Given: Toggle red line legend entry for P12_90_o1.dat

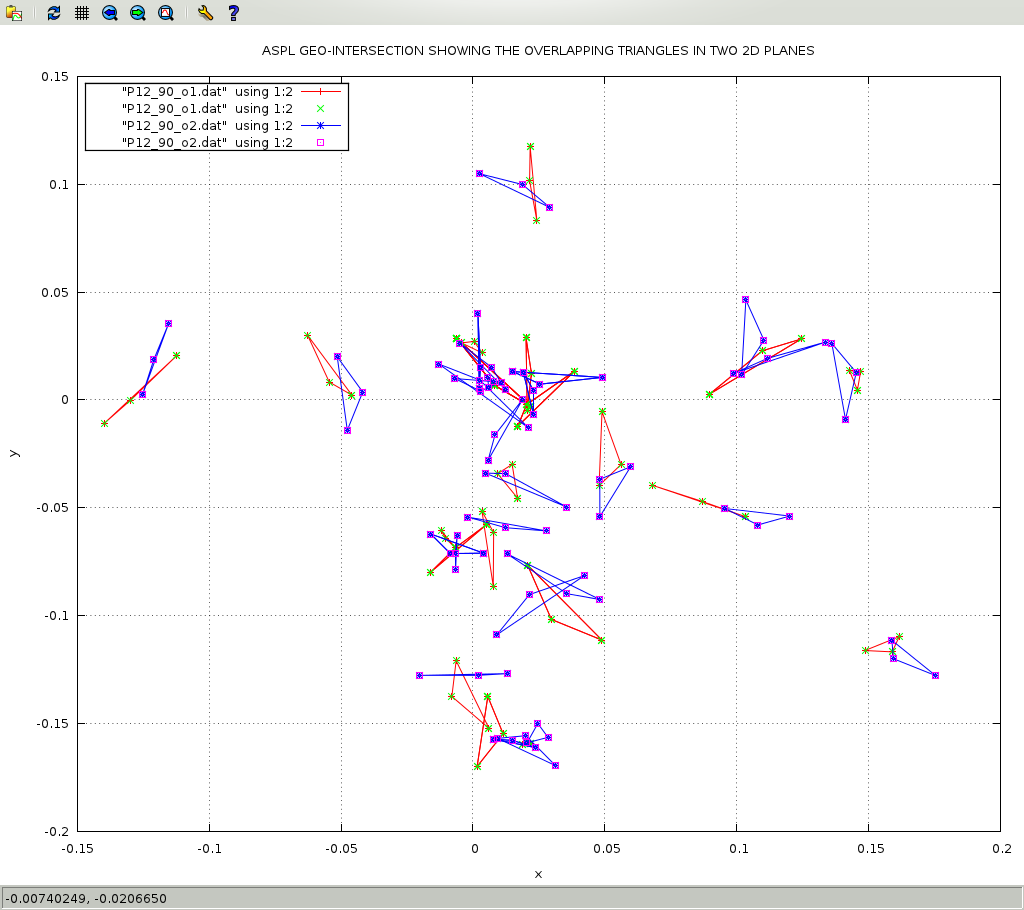Looking at the screenshot, I should (x=207, y=91).
